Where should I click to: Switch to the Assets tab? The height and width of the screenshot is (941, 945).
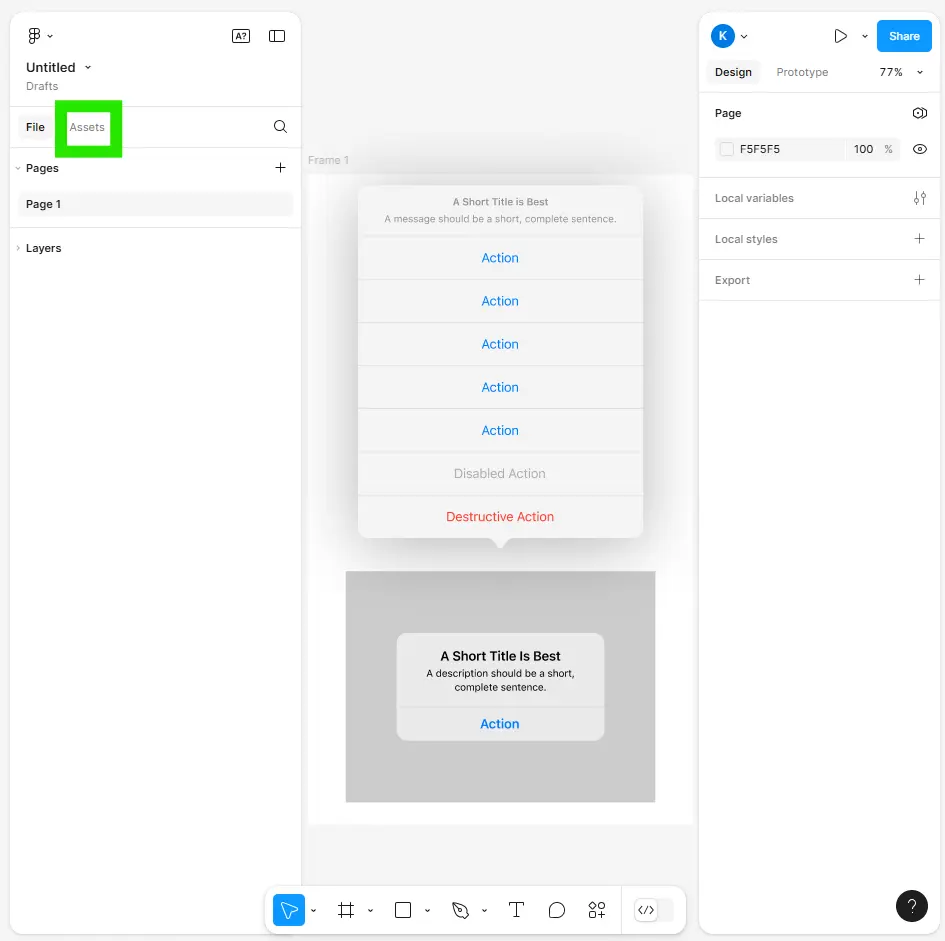click(87, 127)
